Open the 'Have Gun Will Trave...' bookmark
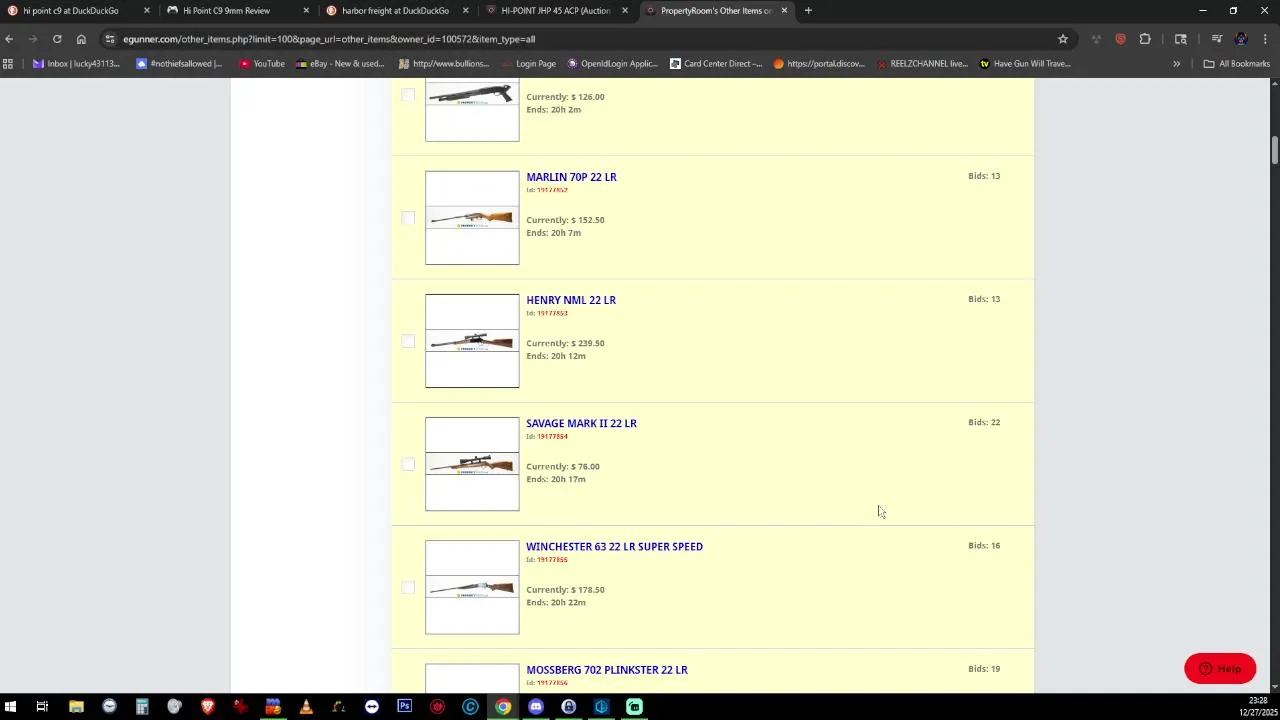This screenshot has width=1280, height=720. [1025, 64]
